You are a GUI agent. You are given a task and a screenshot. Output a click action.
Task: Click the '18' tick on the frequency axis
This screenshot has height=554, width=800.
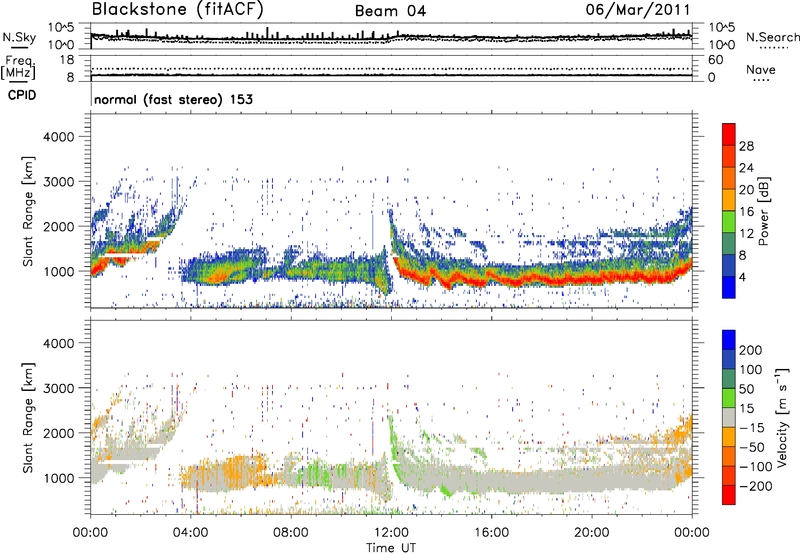click(66, 60)
